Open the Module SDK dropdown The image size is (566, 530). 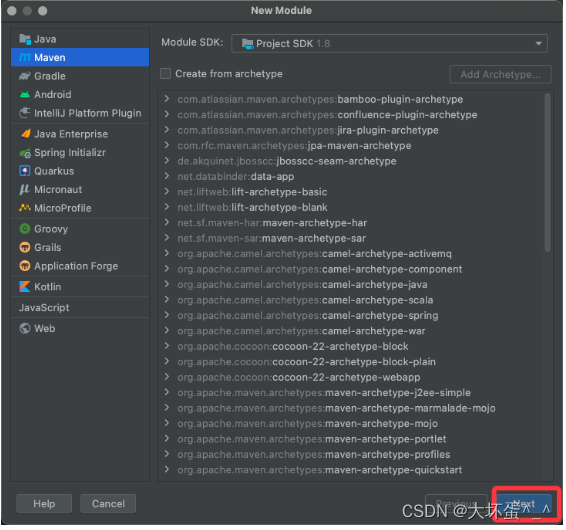click(x=389, y=44)
